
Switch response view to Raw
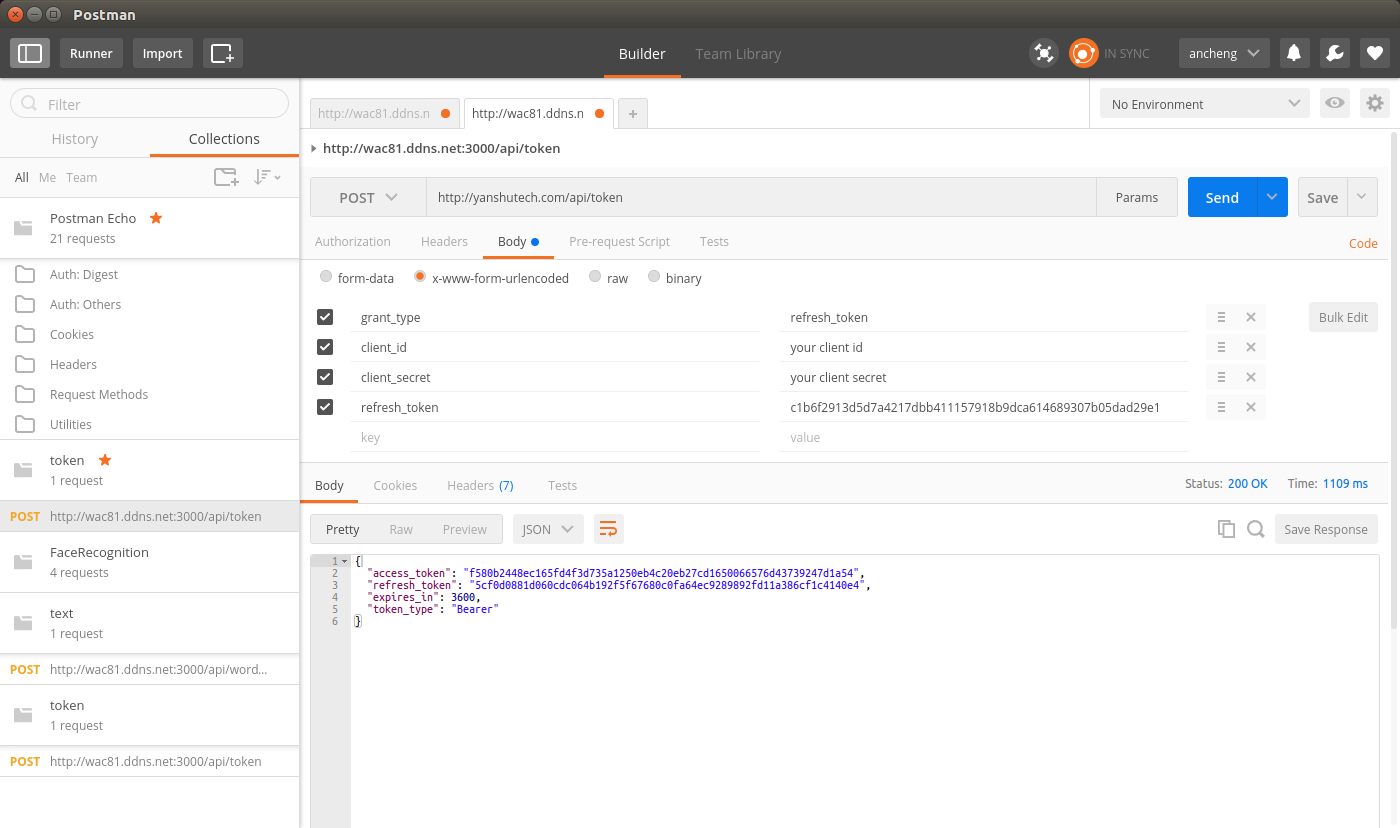[x=401, y=529]
